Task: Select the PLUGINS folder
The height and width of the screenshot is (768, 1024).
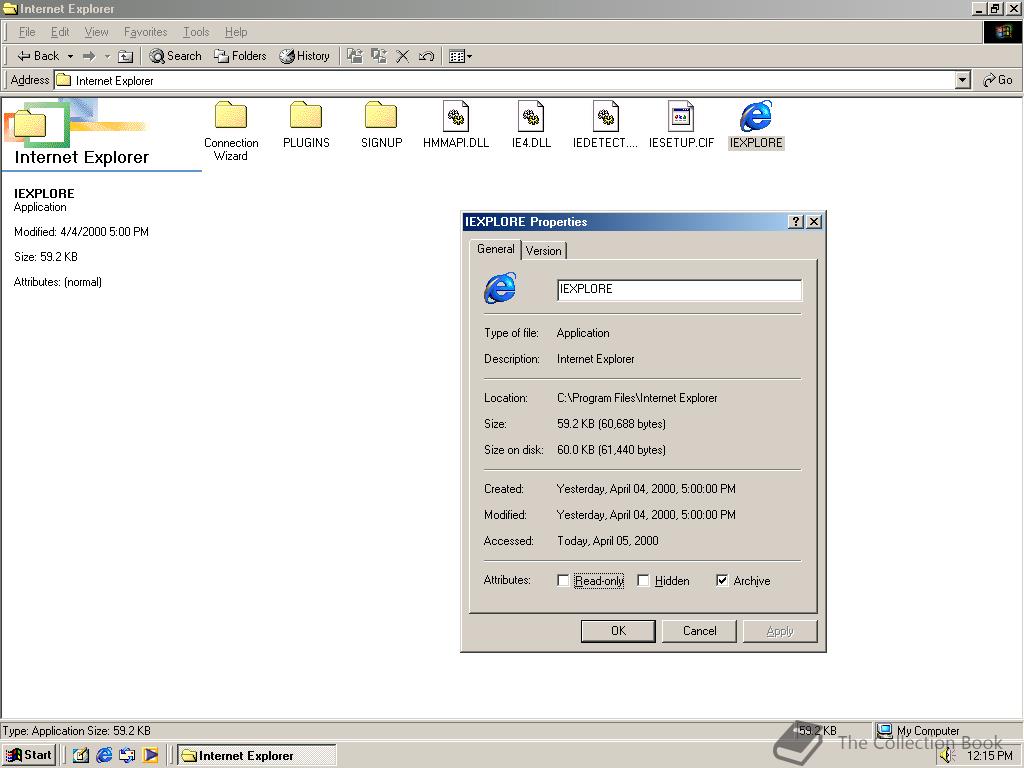Action: point(306,125)
